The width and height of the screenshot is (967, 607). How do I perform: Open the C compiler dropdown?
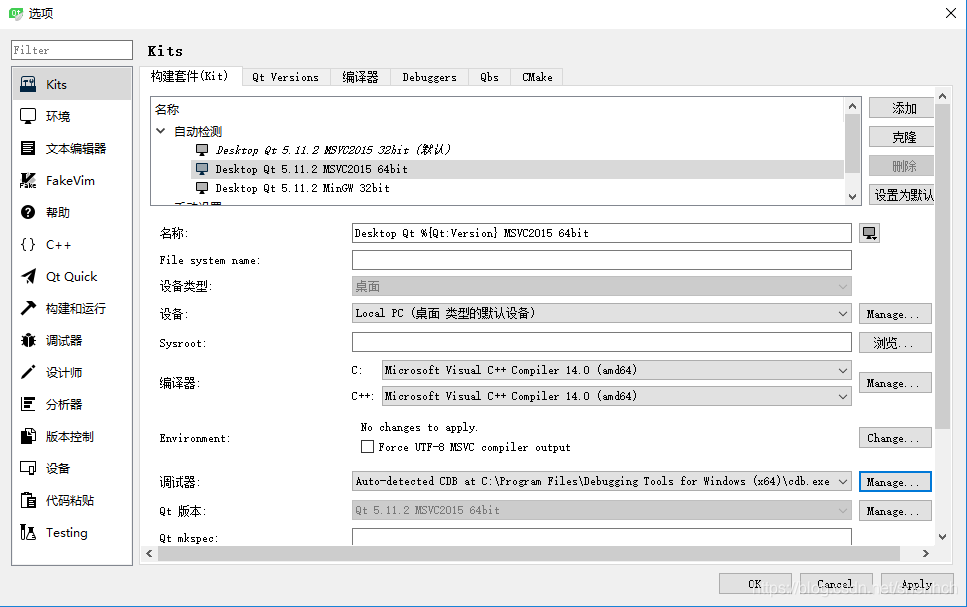click(617, 370)
